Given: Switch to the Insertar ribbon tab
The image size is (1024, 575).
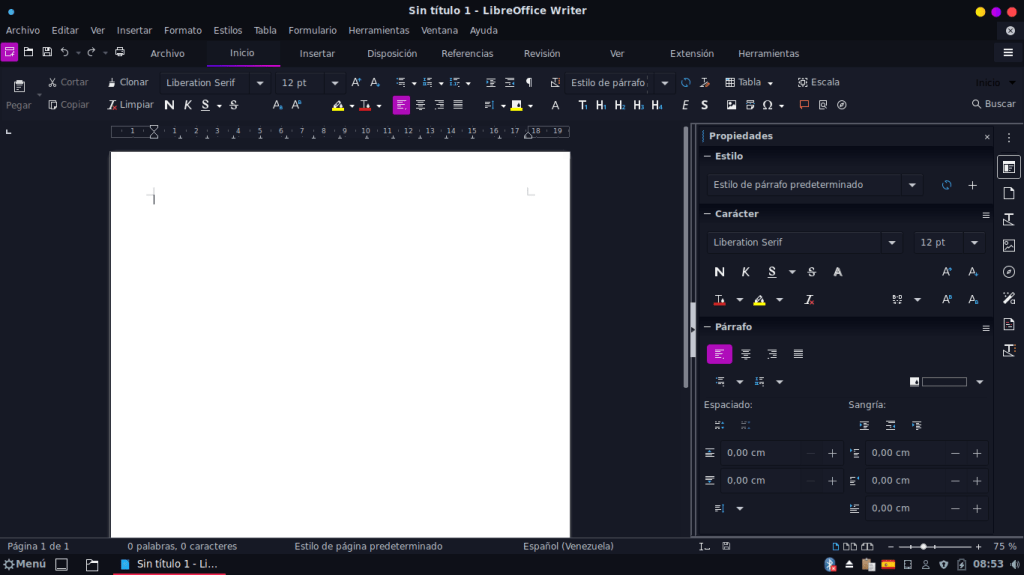Looking at the screenshot, I should coord(317,53).
